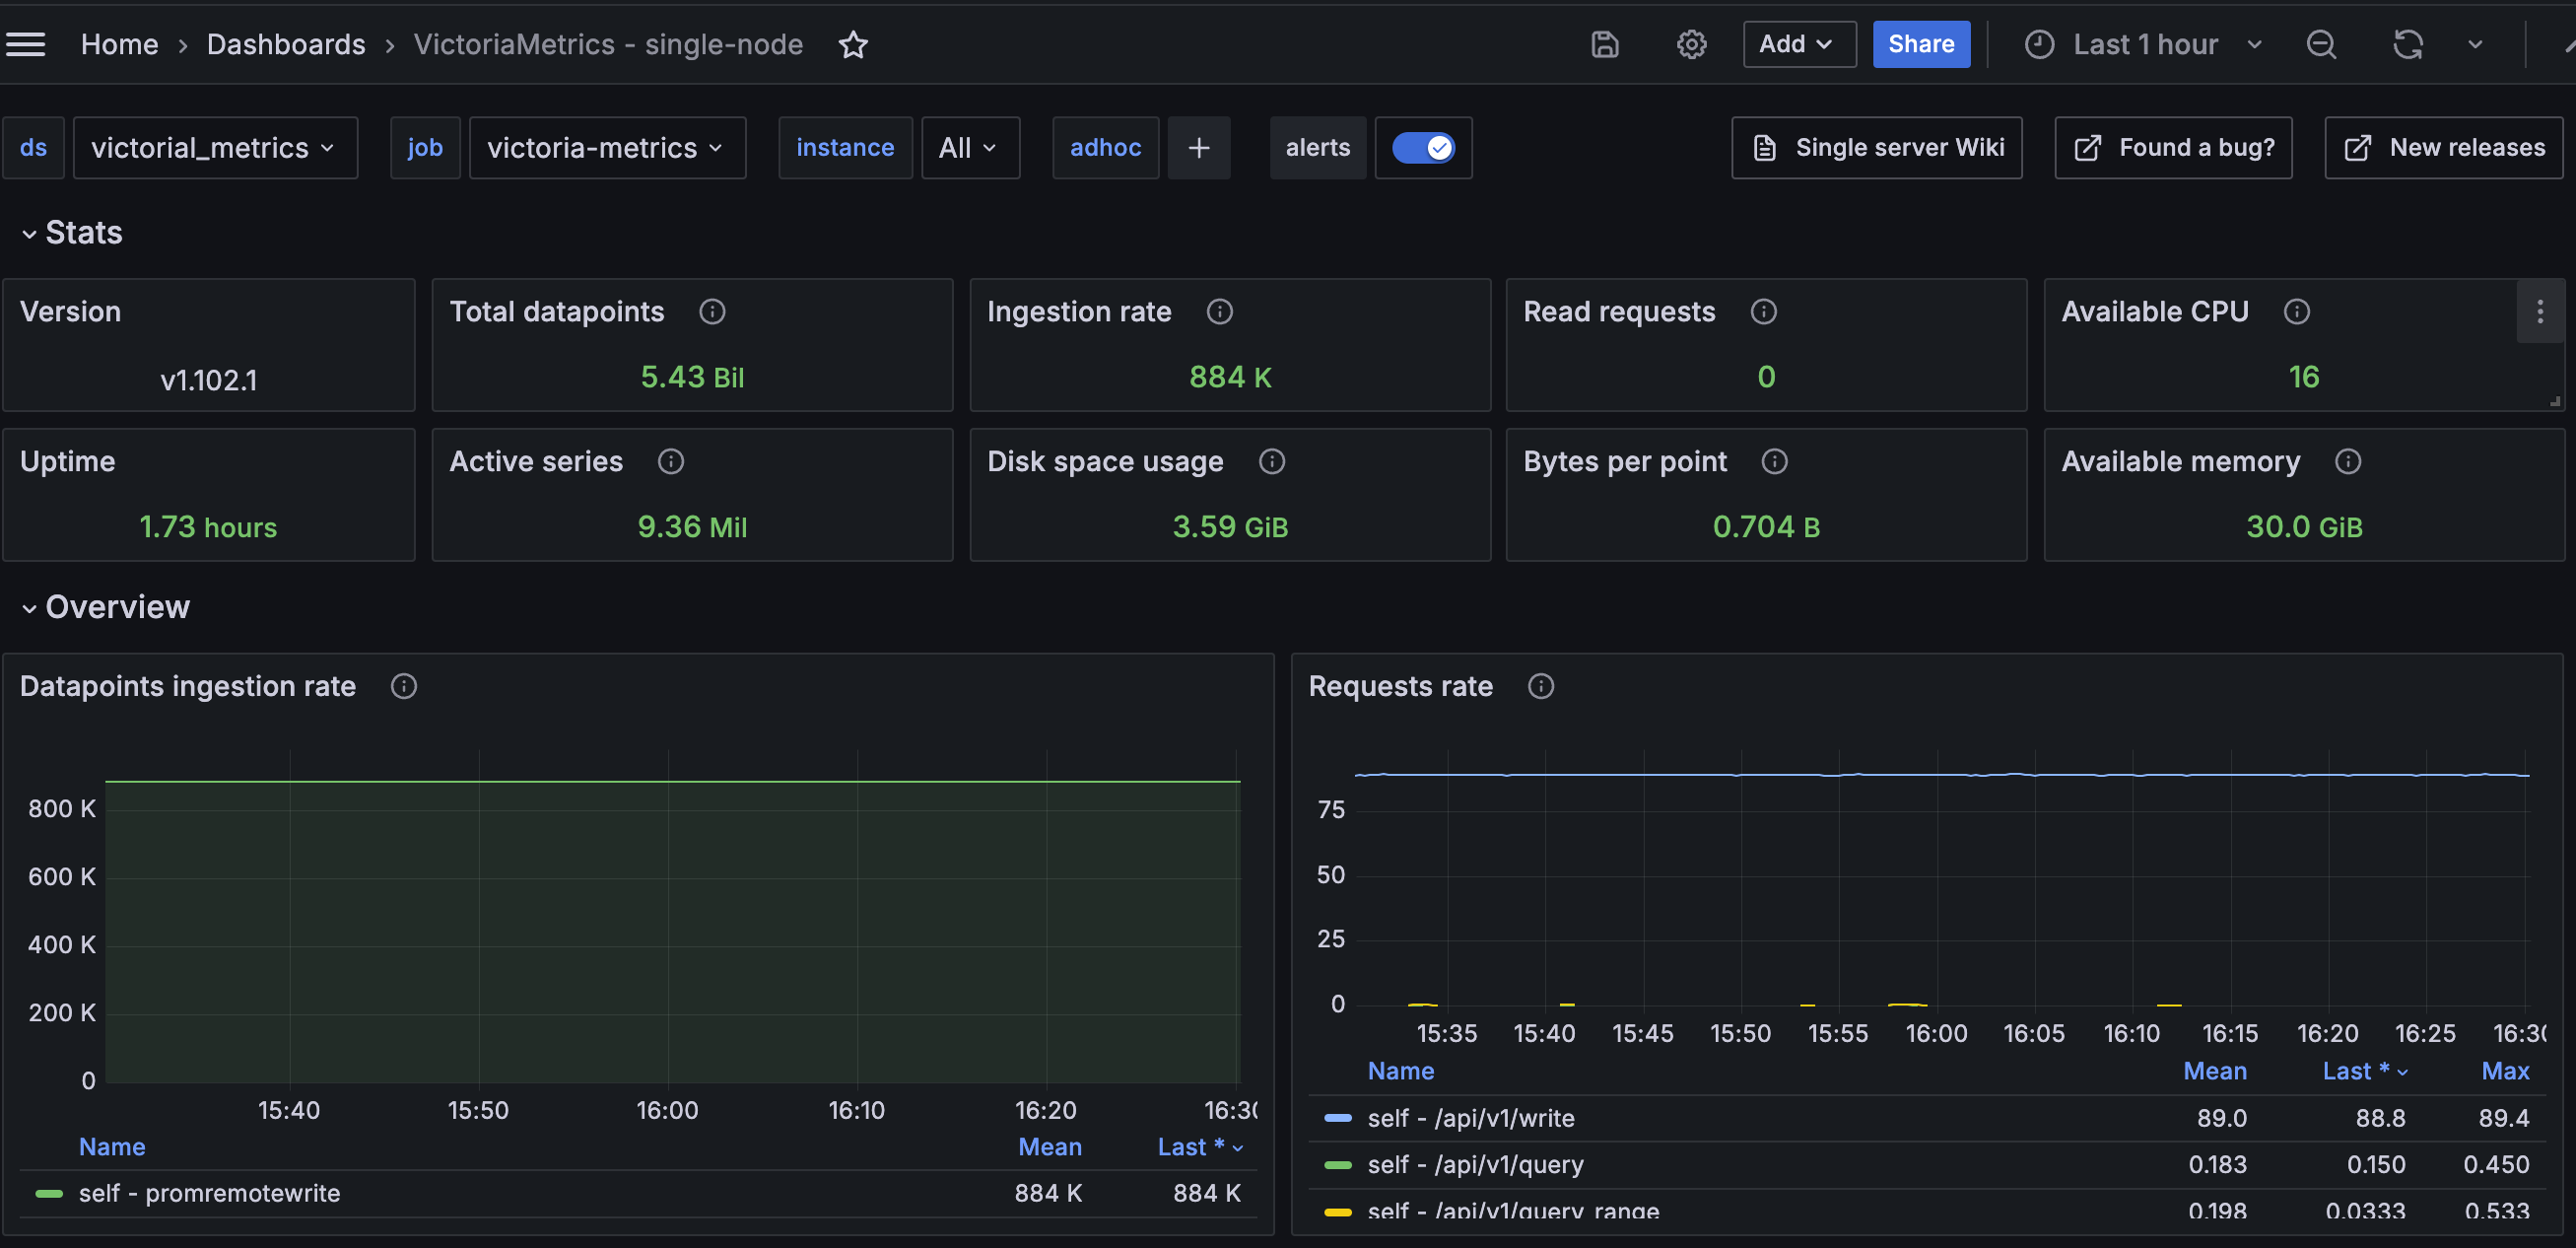Viewport: 2576px width, 1248px height.
Task: Sort requests legend by Name
Action: point(1401,1071)
